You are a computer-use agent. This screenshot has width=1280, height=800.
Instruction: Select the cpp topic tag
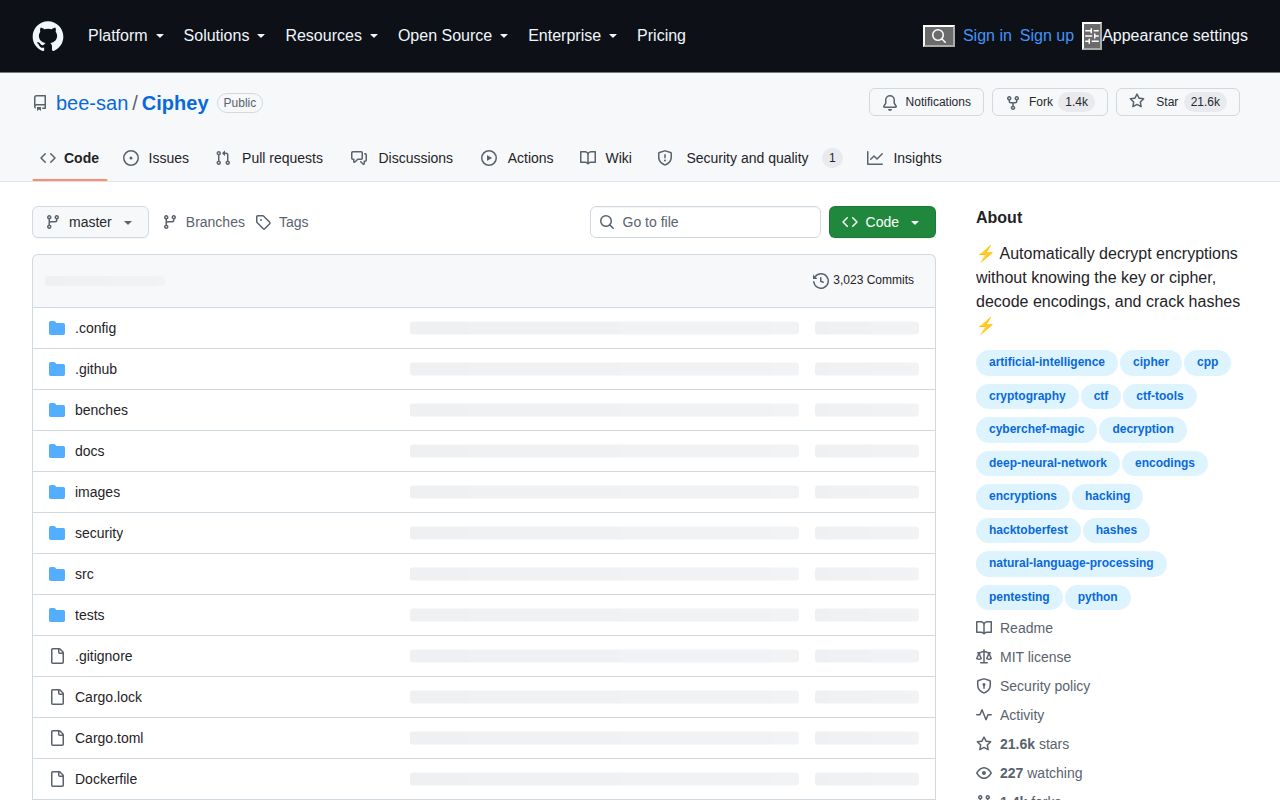point(1208,362)
